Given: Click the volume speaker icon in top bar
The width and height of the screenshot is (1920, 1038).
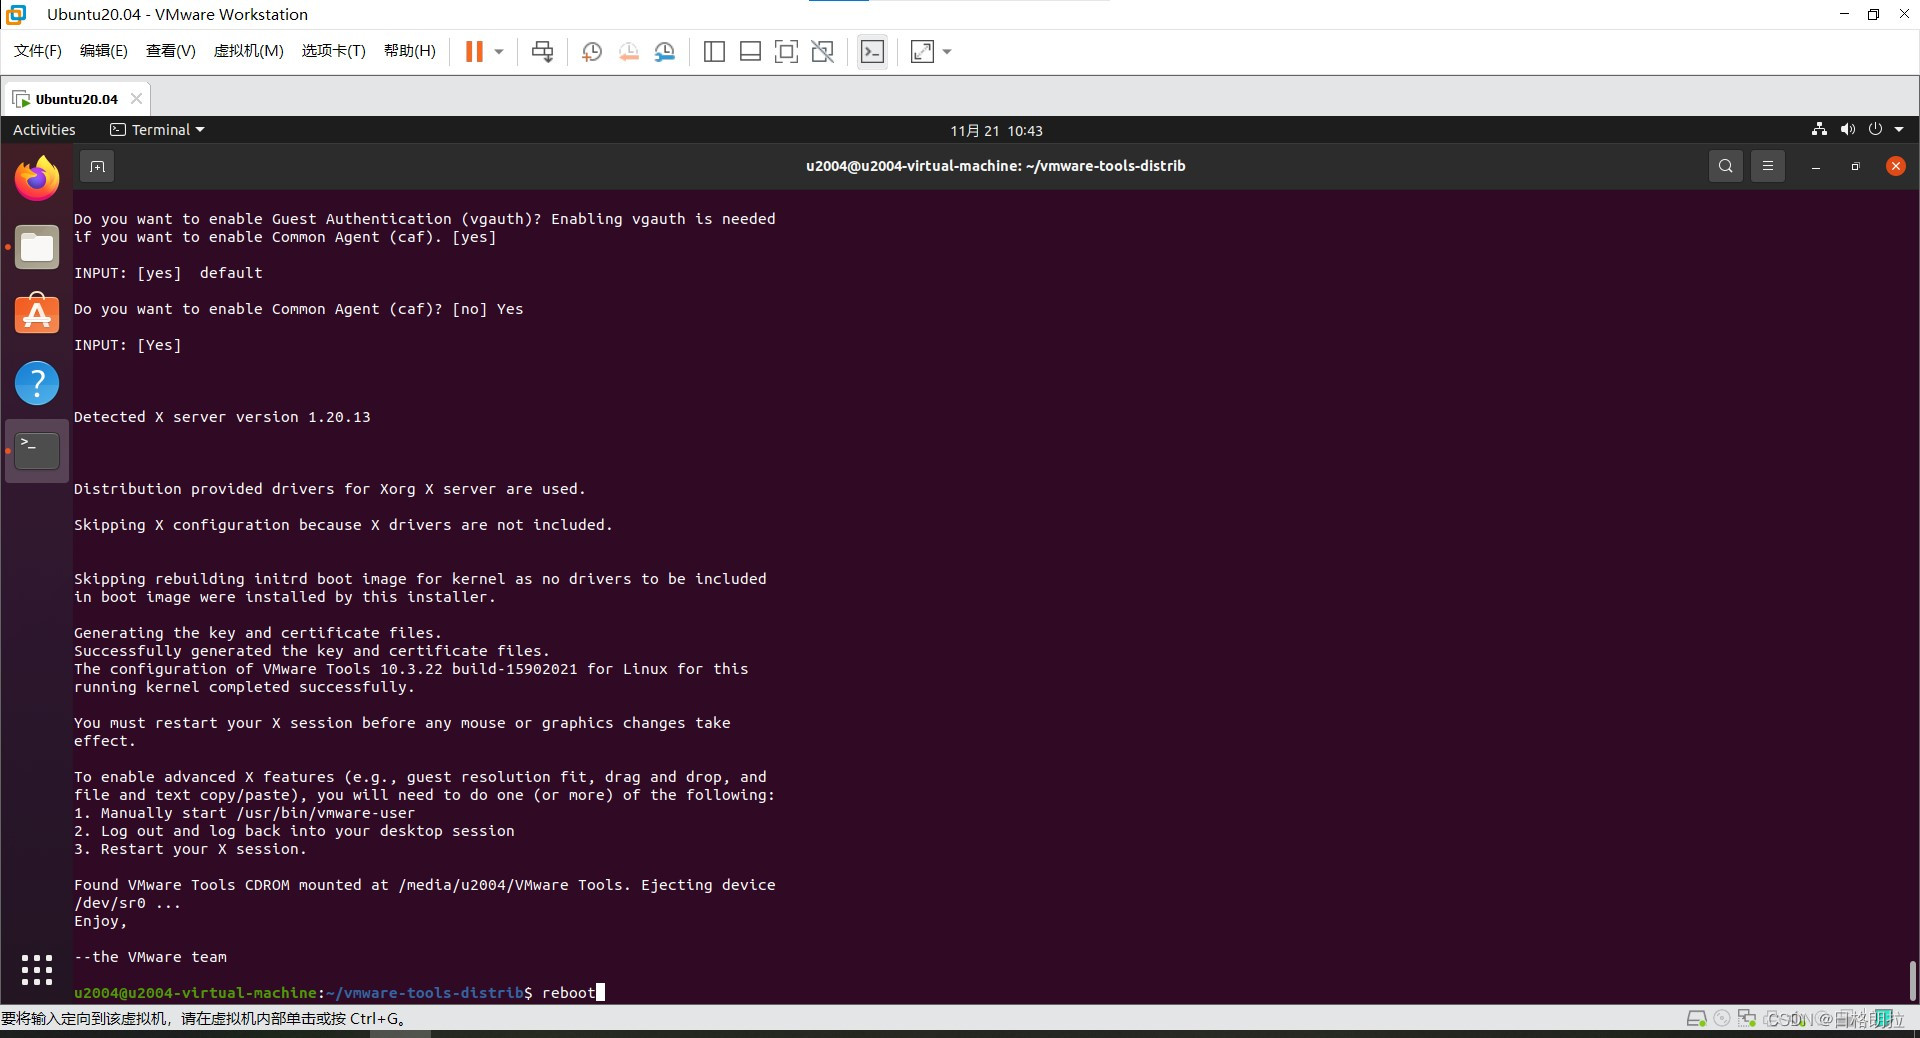Looking at the screenshot, I should point(1847,129).
